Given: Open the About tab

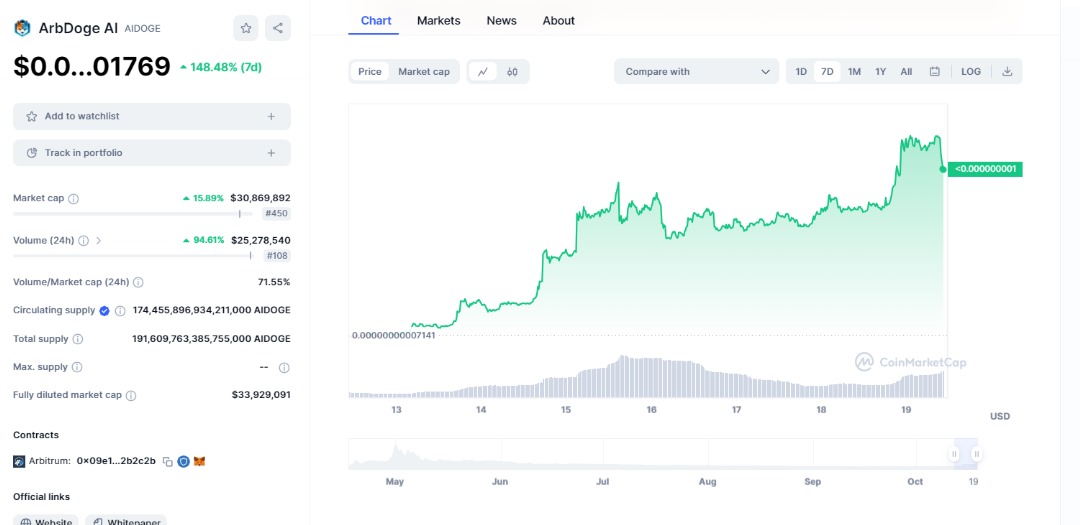Looking at the screenshot, I should click(x=559, y=21).
